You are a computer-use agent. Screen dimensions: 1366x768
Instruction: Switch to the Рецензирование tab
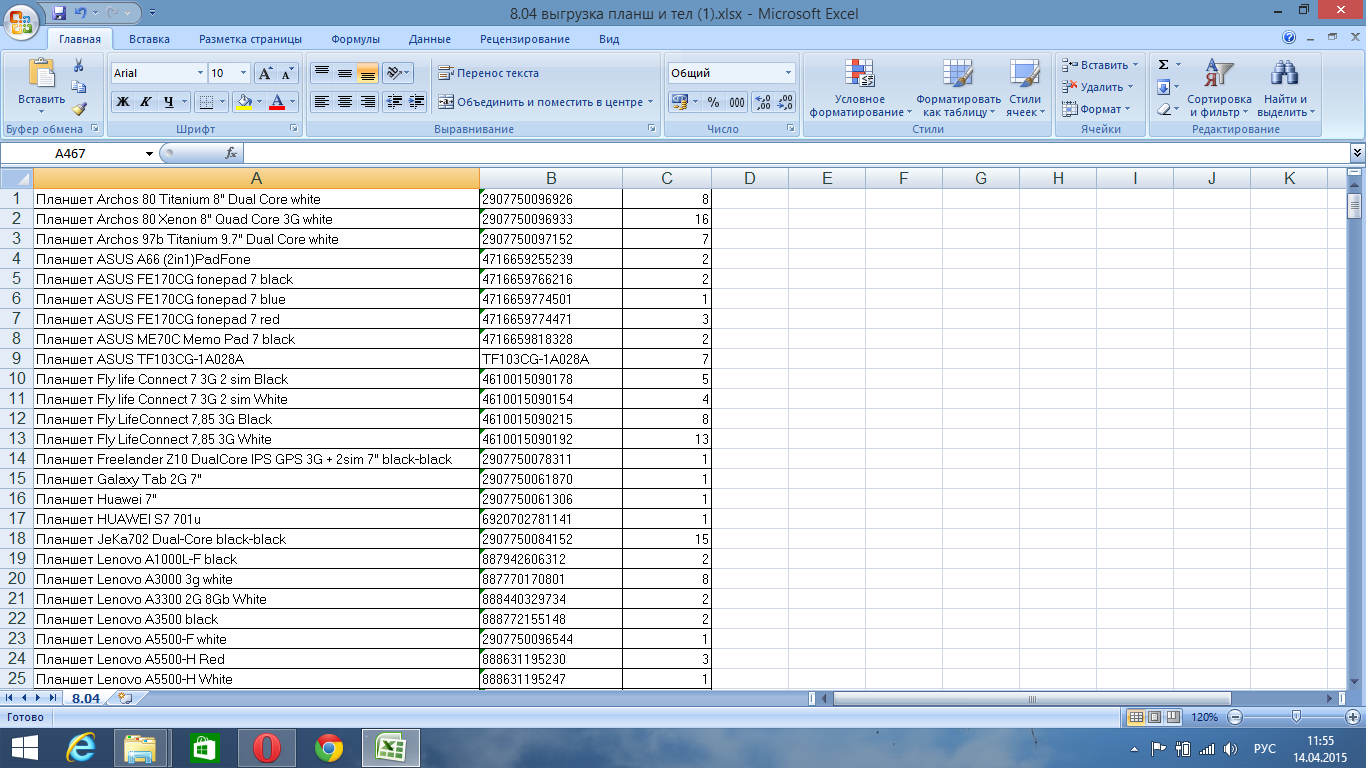[x=525, y=39]
